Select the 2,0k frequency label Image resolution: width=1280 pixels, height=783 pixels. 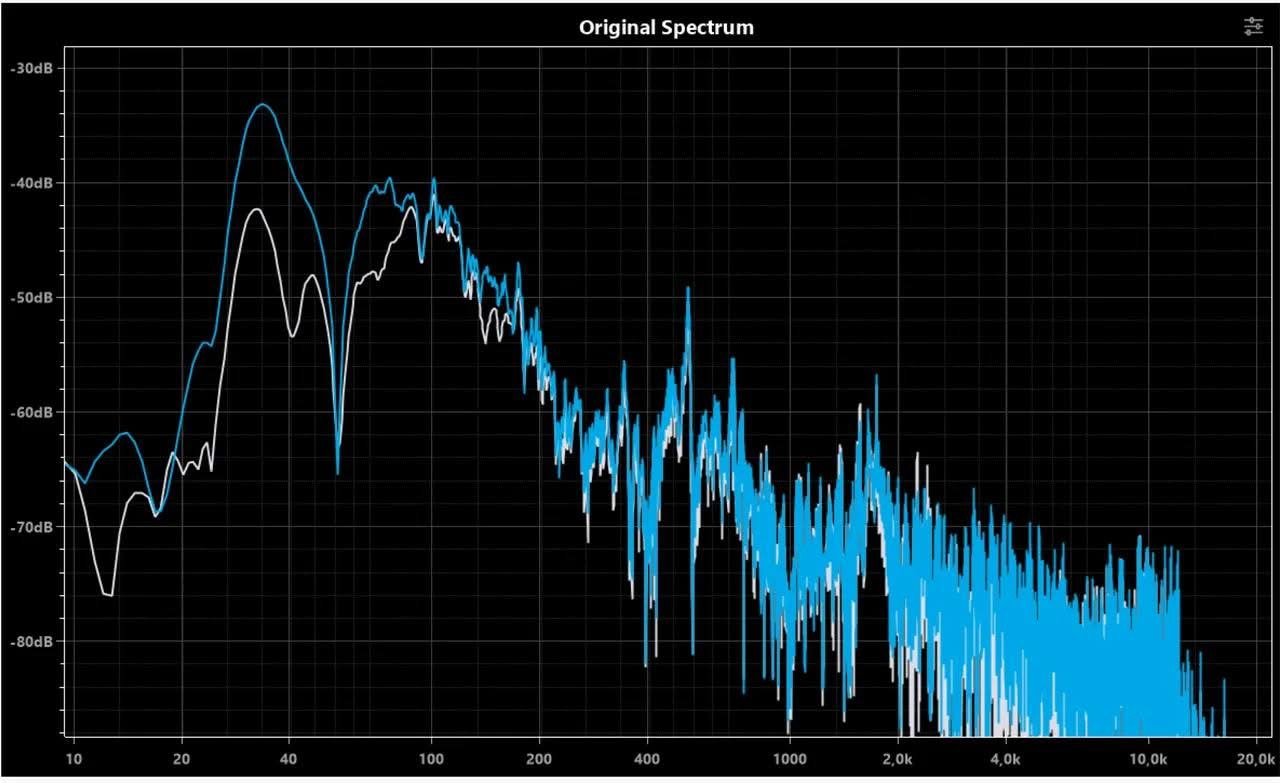(x=897, y=757)
